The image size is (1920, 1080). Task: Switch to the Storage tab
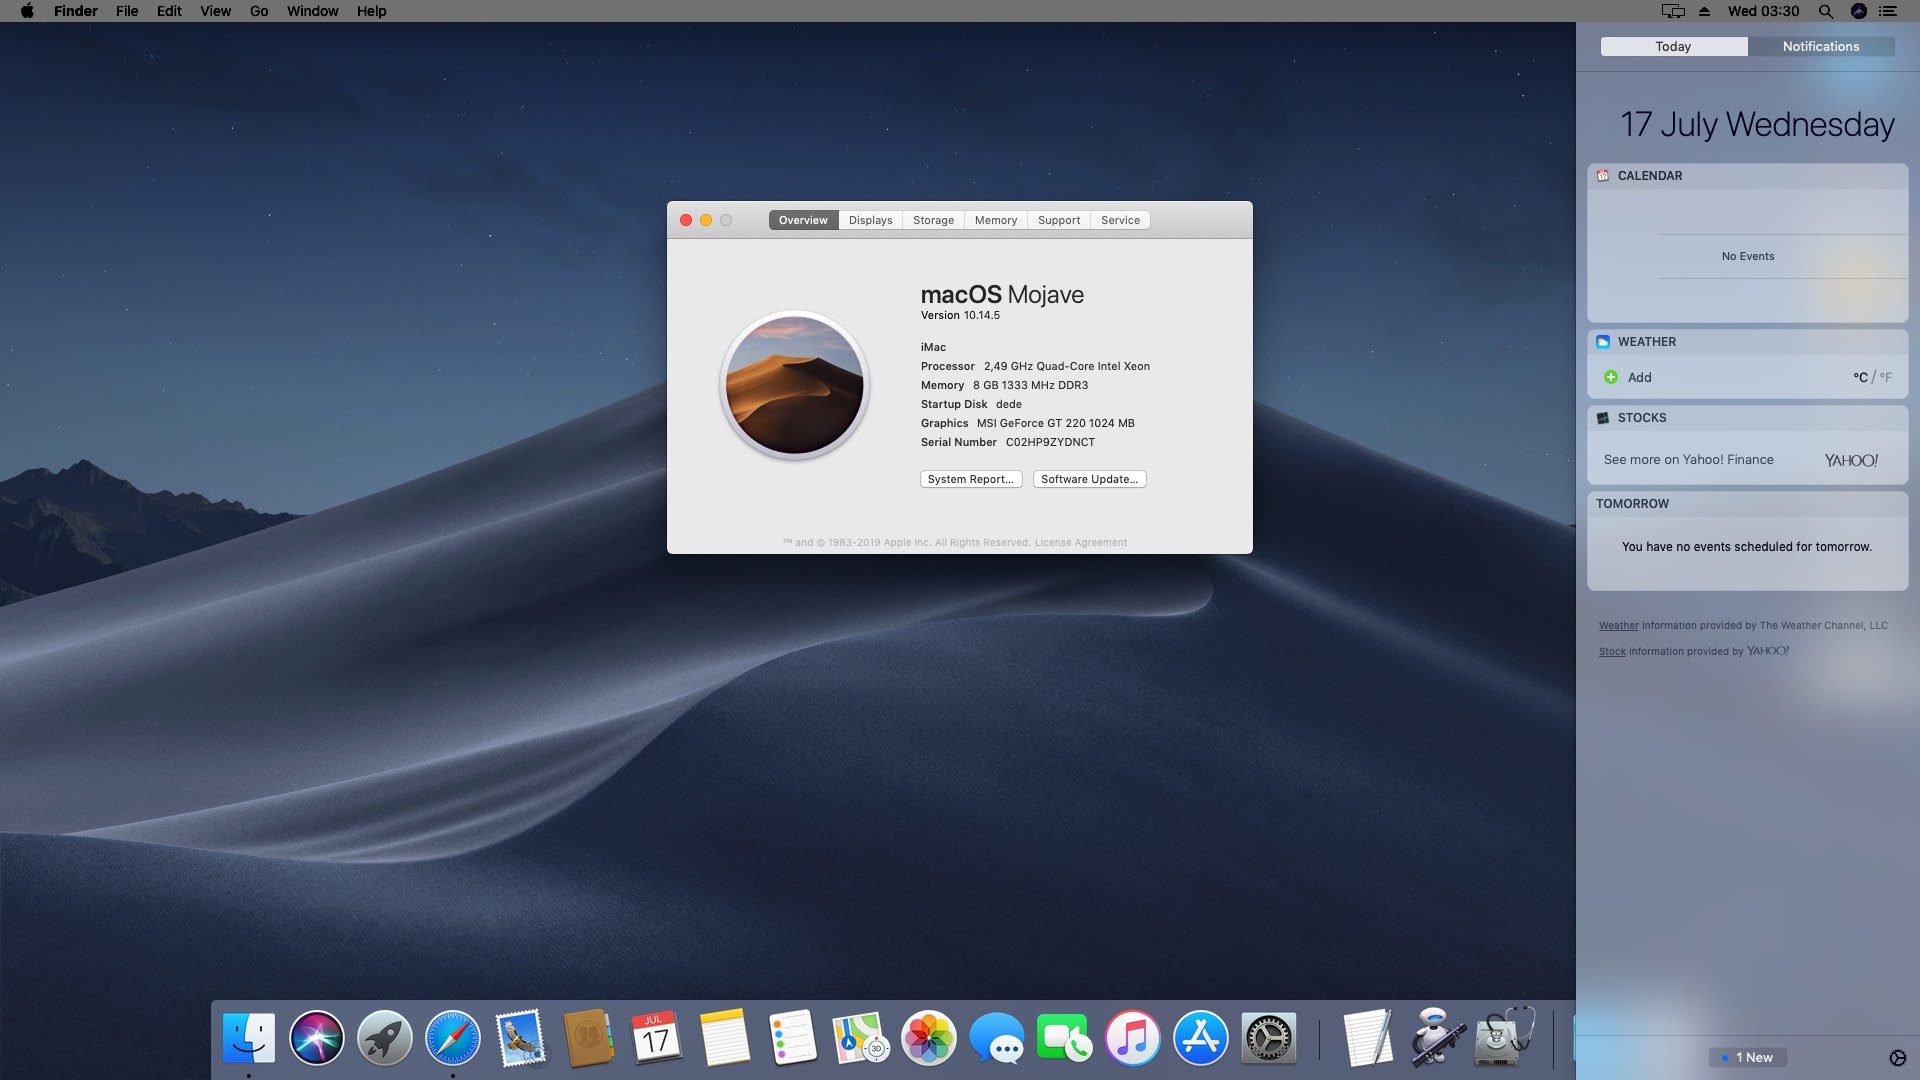[x=933, y=220]
